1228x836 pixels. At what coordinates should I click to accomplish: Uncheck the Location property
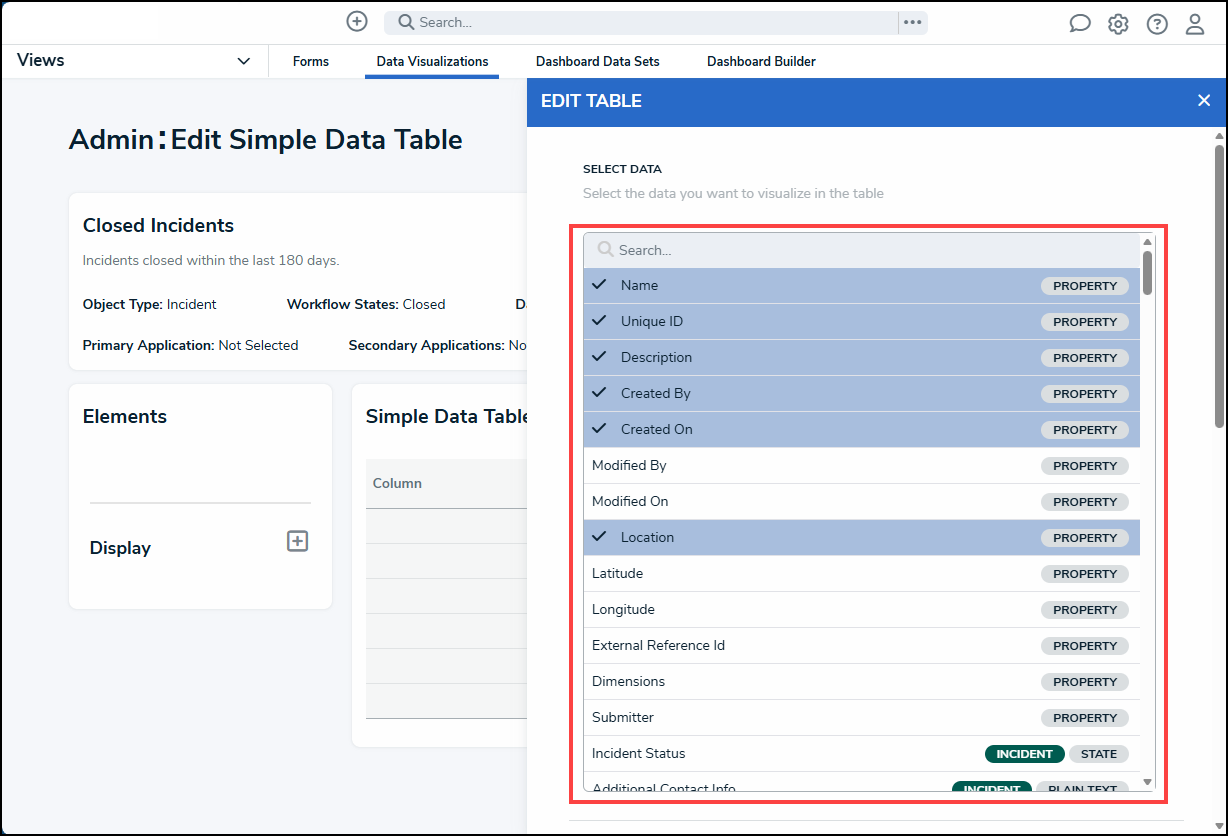(862, 538)
